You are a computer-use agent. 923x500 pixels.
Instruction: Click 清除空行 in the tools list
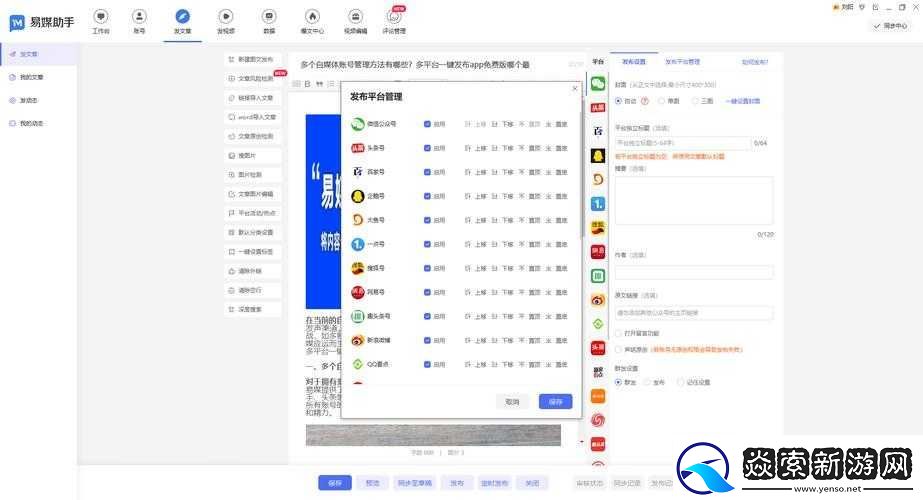coord(253,290)
